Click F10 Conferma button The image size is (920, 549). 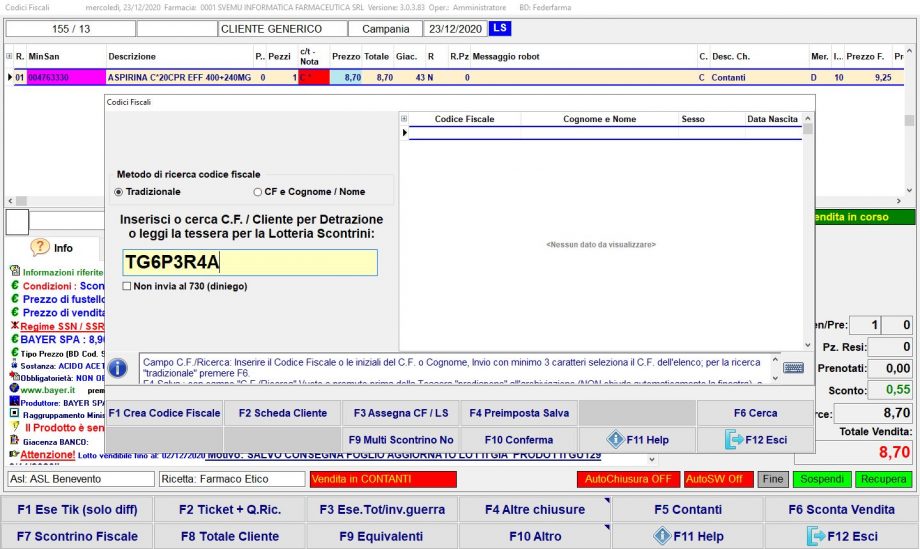[518, 440]
